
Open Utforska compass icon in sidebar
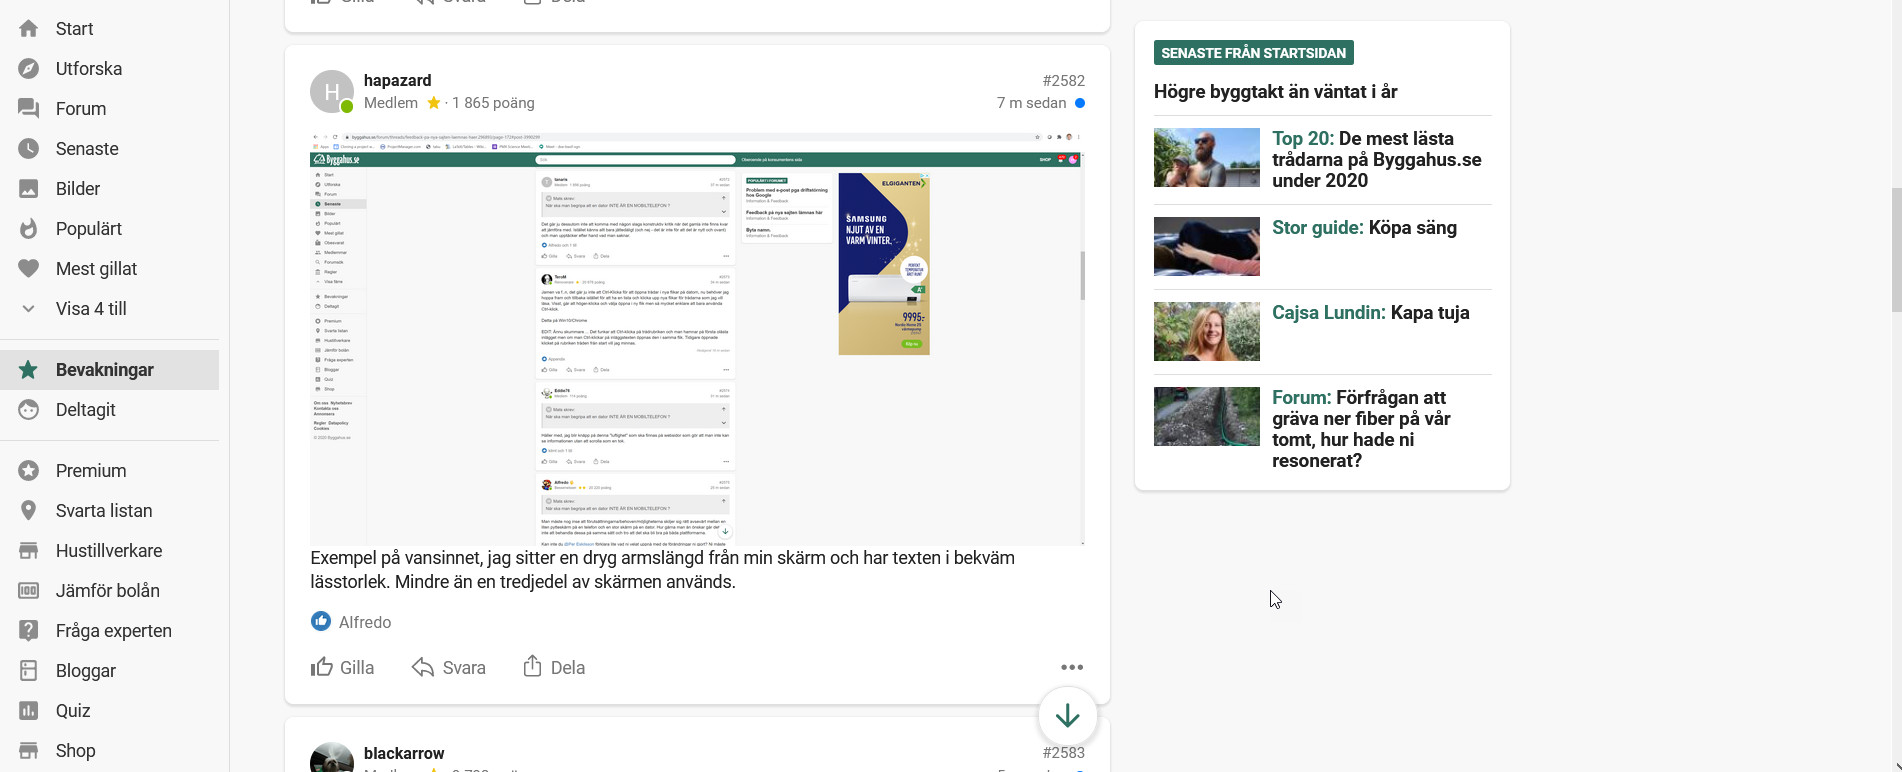click(x=29, y=69)
